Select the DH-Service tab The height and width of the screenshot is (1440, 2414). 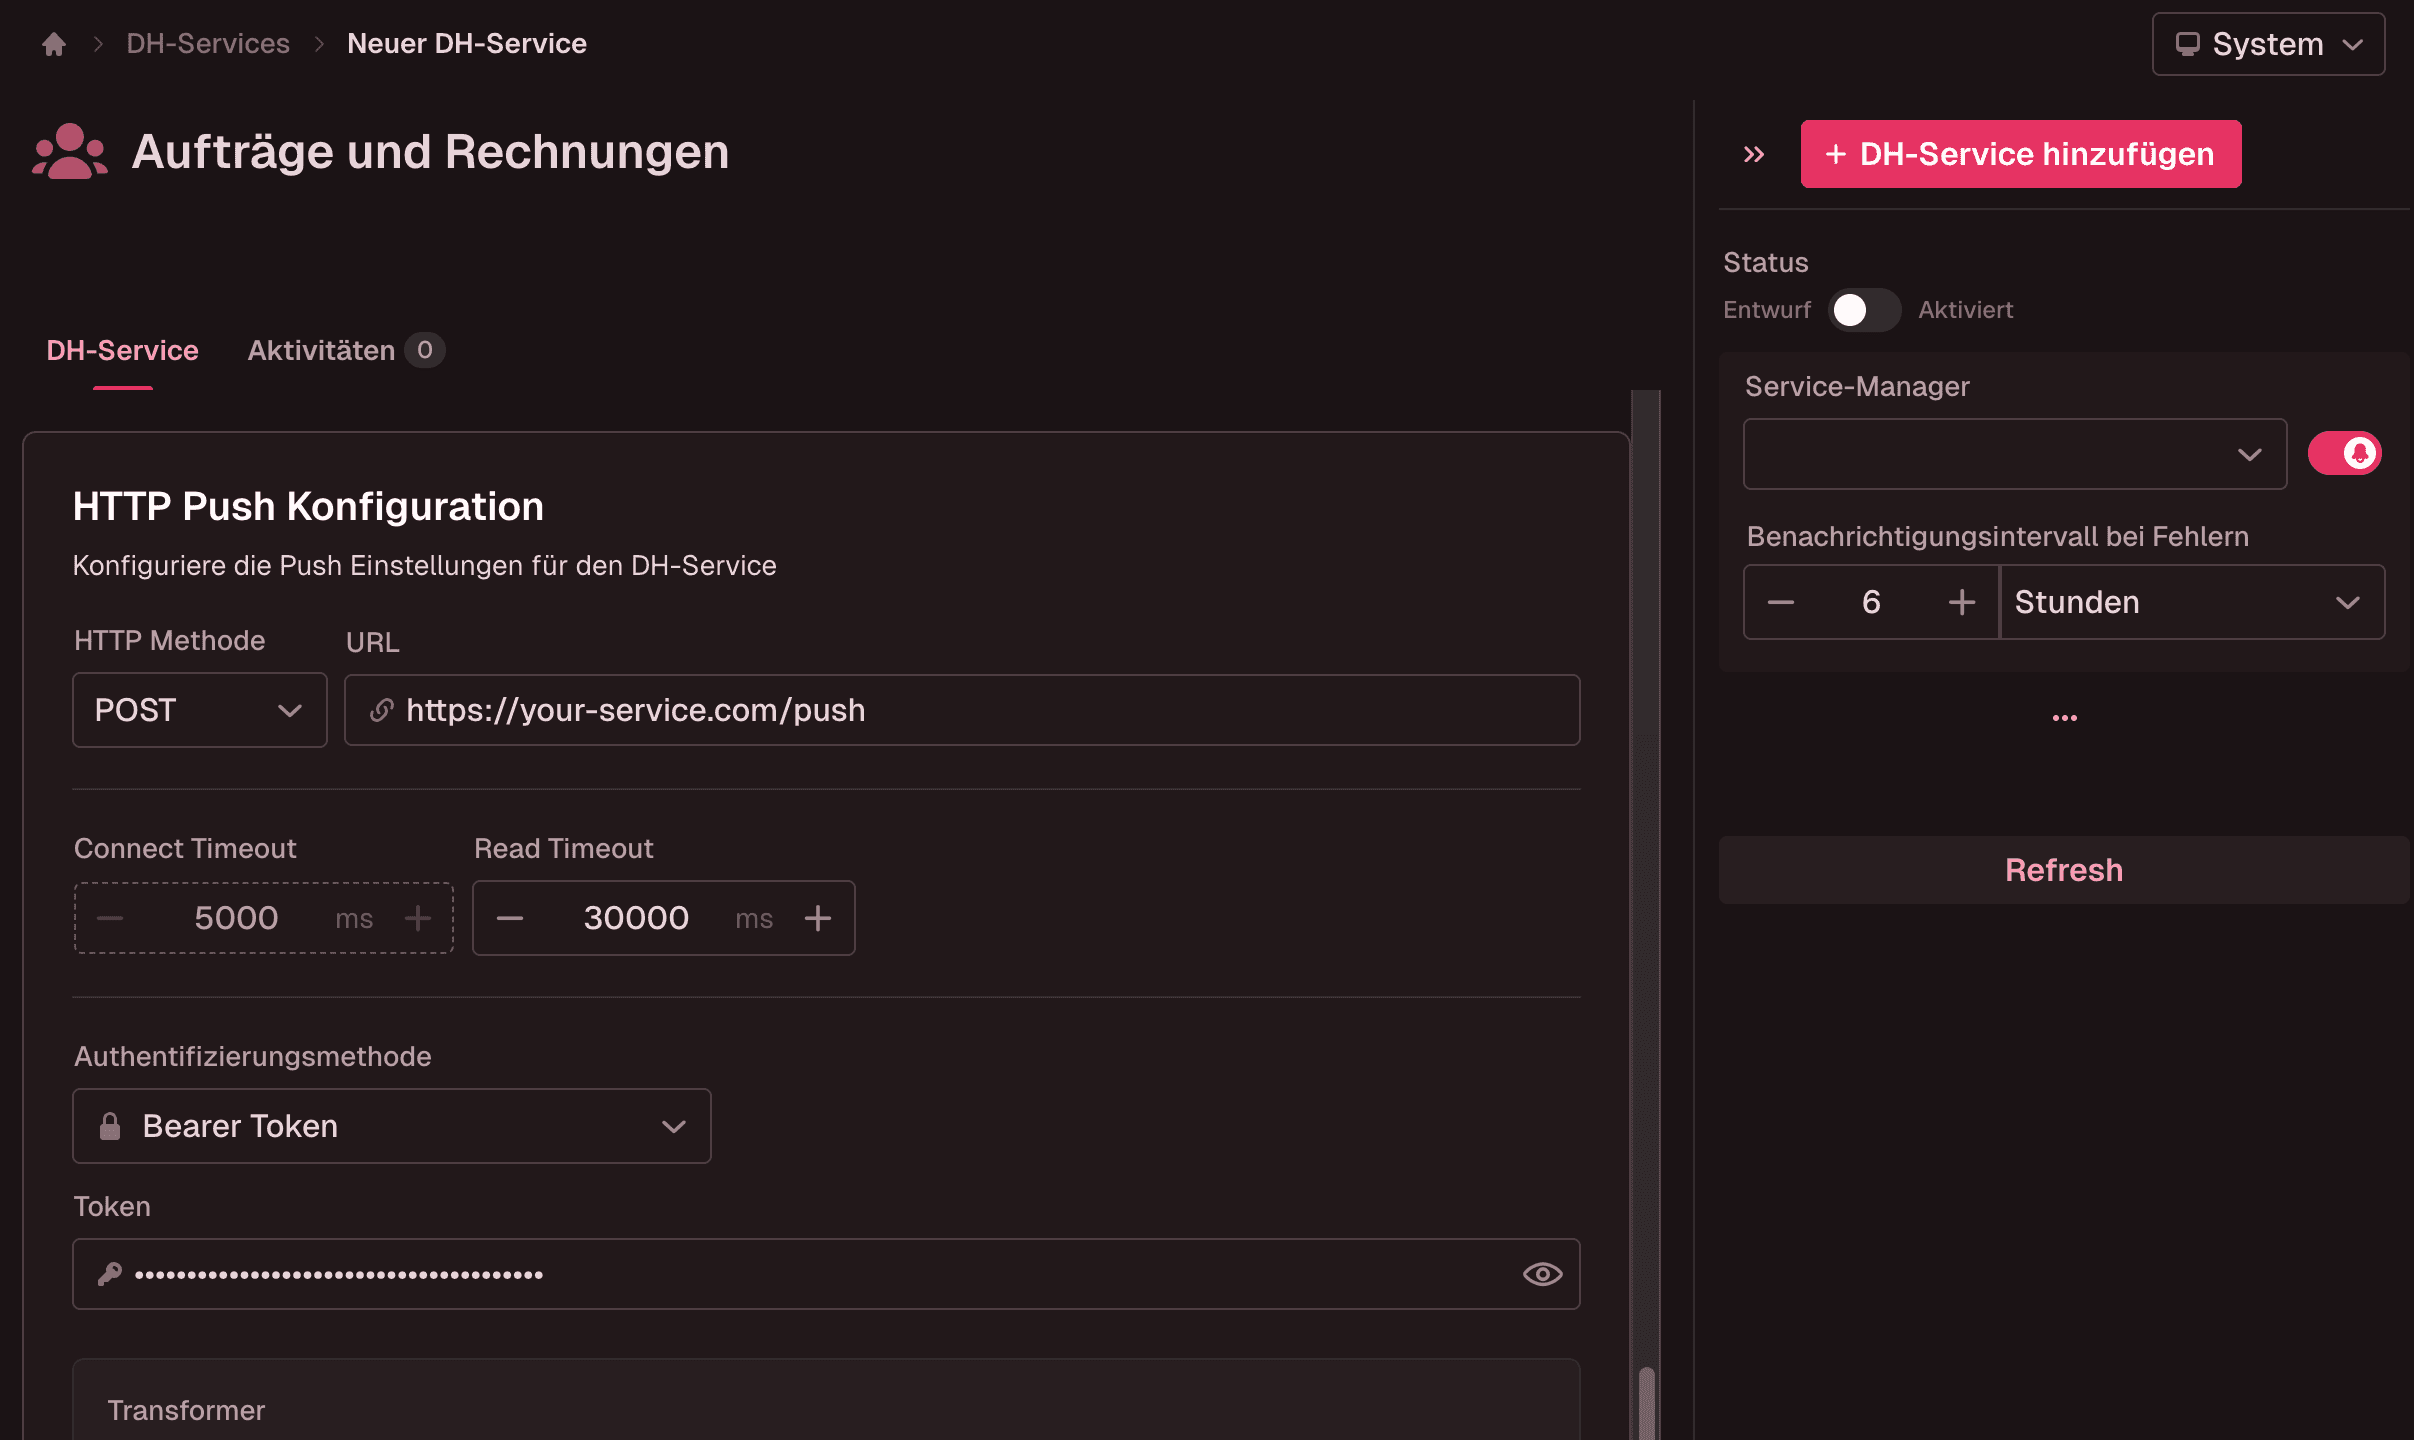[122, 350]
